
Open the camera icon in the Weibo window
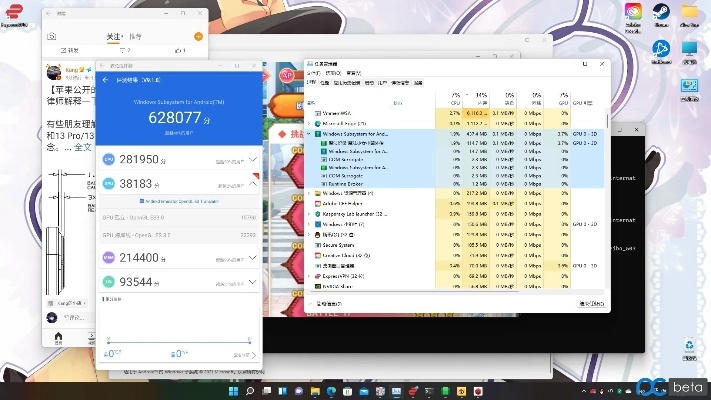[x=52, y=36]
